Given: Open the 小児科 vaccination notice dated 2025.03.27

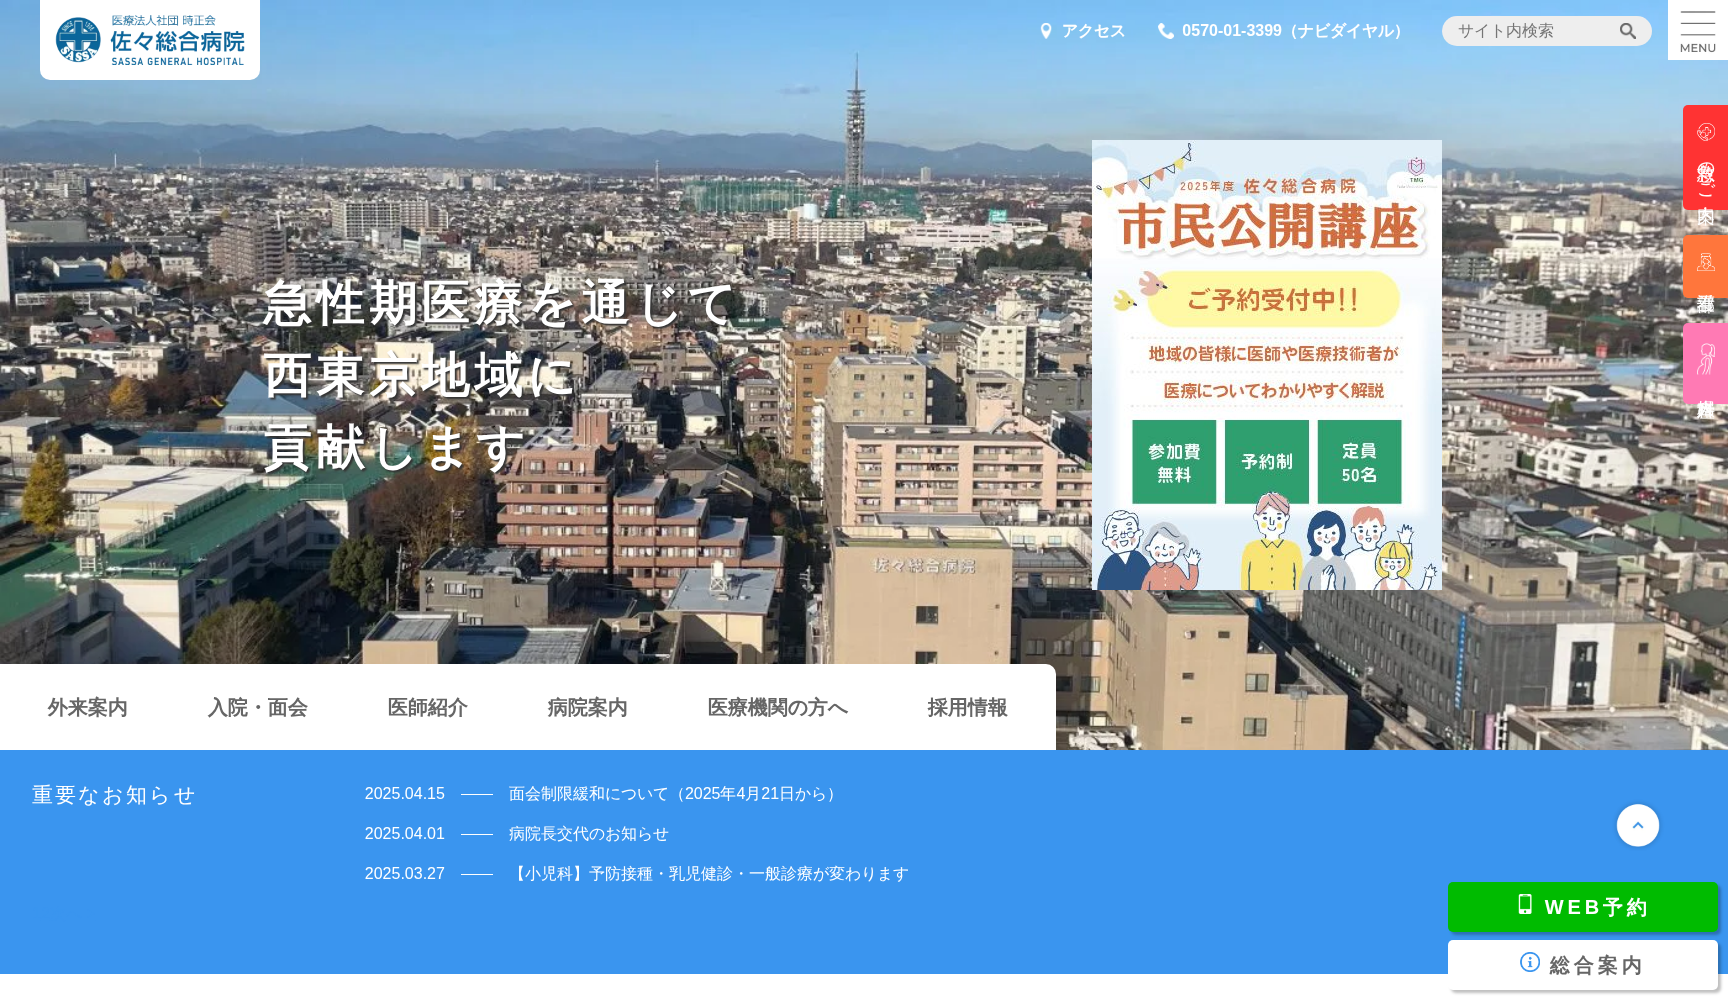Looking at the screenshot, I should pos(709,873).
